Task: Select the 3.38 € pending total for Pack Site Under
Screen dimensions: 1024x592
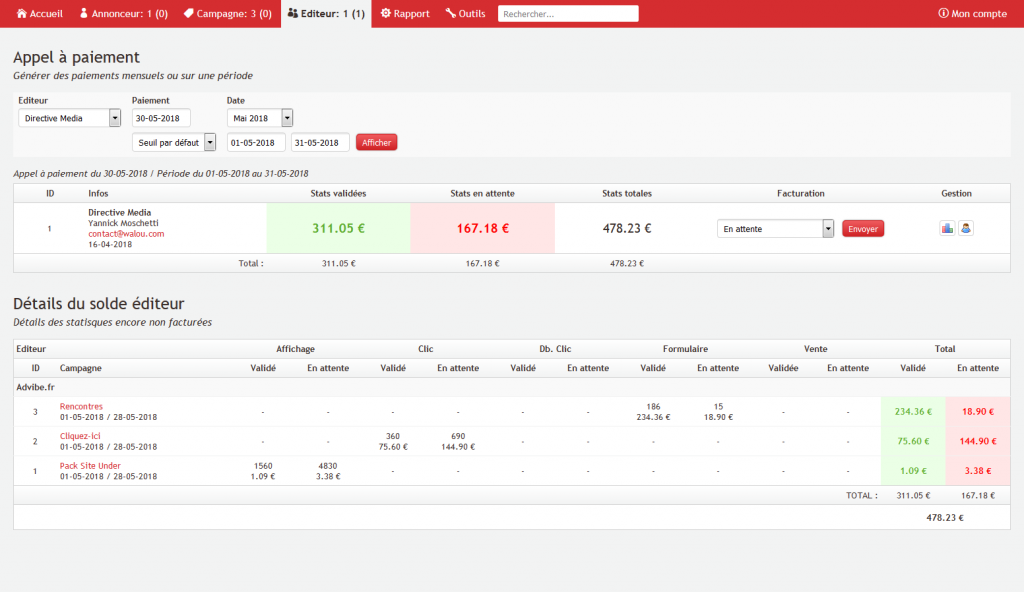Action: click(978, 470)
